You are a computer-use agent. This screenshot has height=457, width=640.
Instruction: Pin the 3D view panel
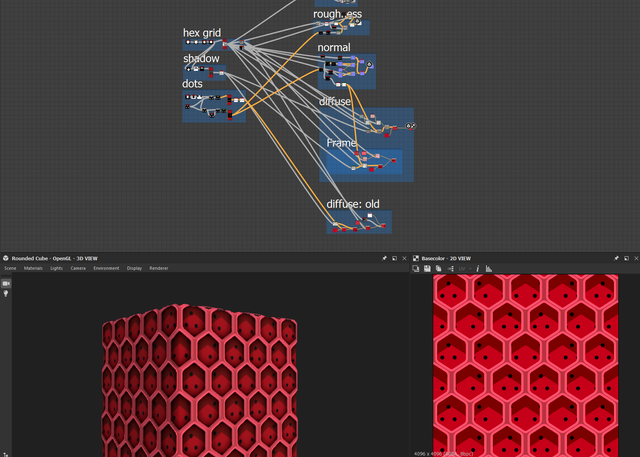pyautogui.click(x=384, y=258)
